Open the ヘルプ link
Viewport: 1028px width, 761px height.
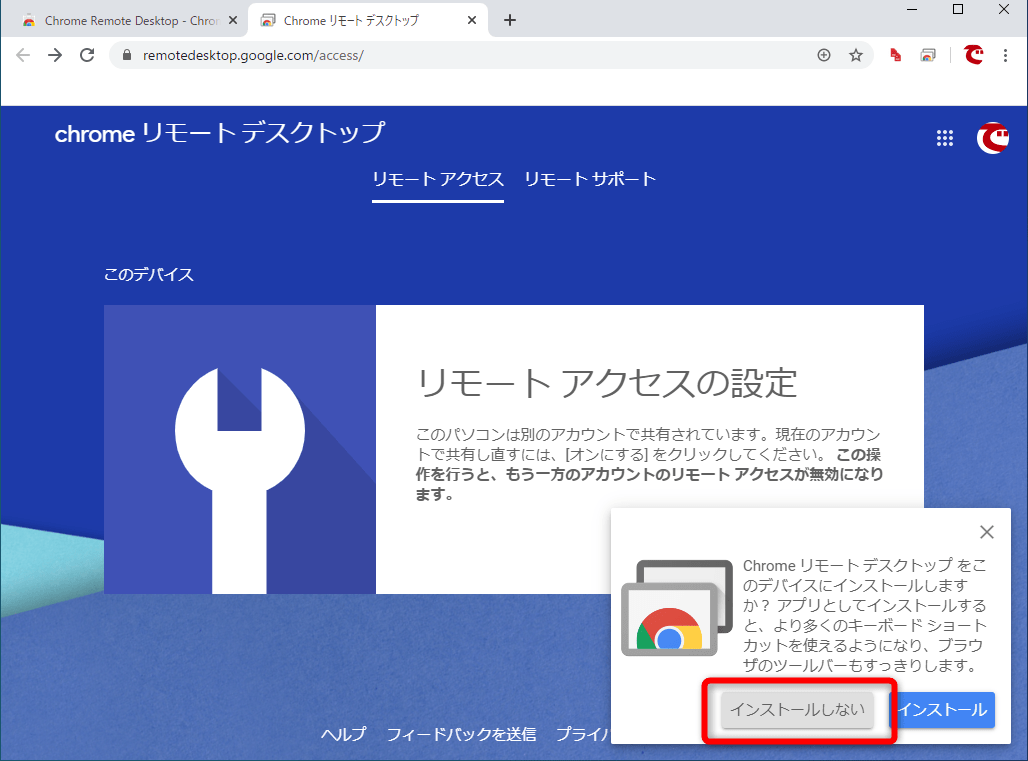coord(343,733)
